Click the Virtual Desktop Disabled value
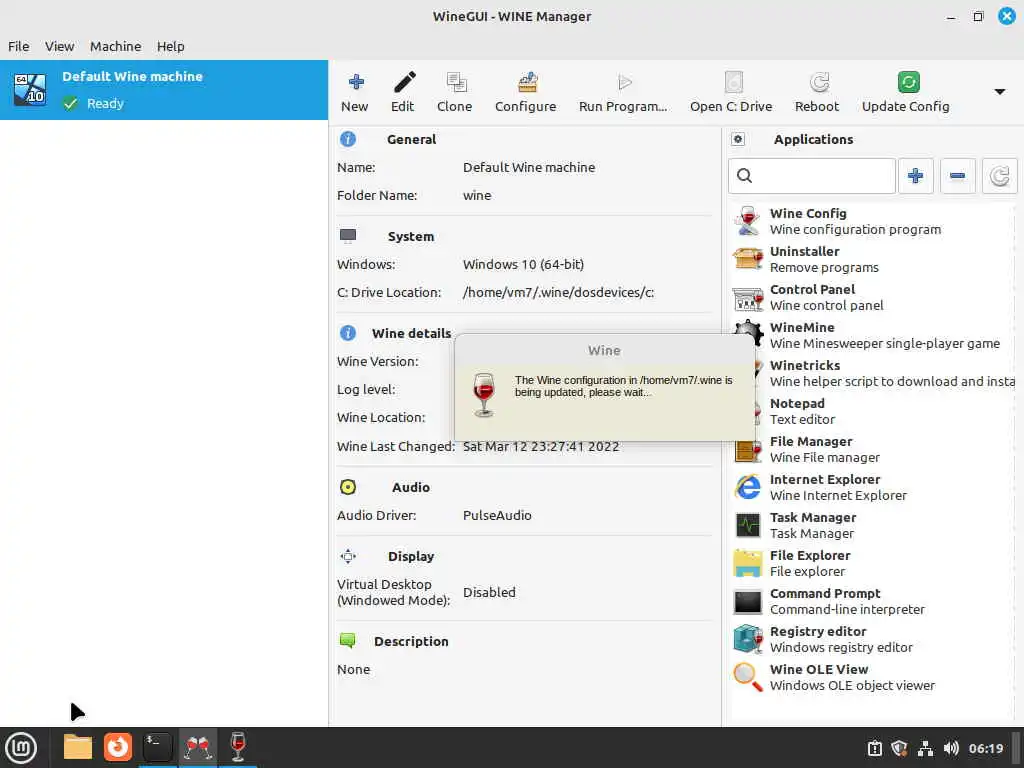1024x768 pixels. [489, 592]
